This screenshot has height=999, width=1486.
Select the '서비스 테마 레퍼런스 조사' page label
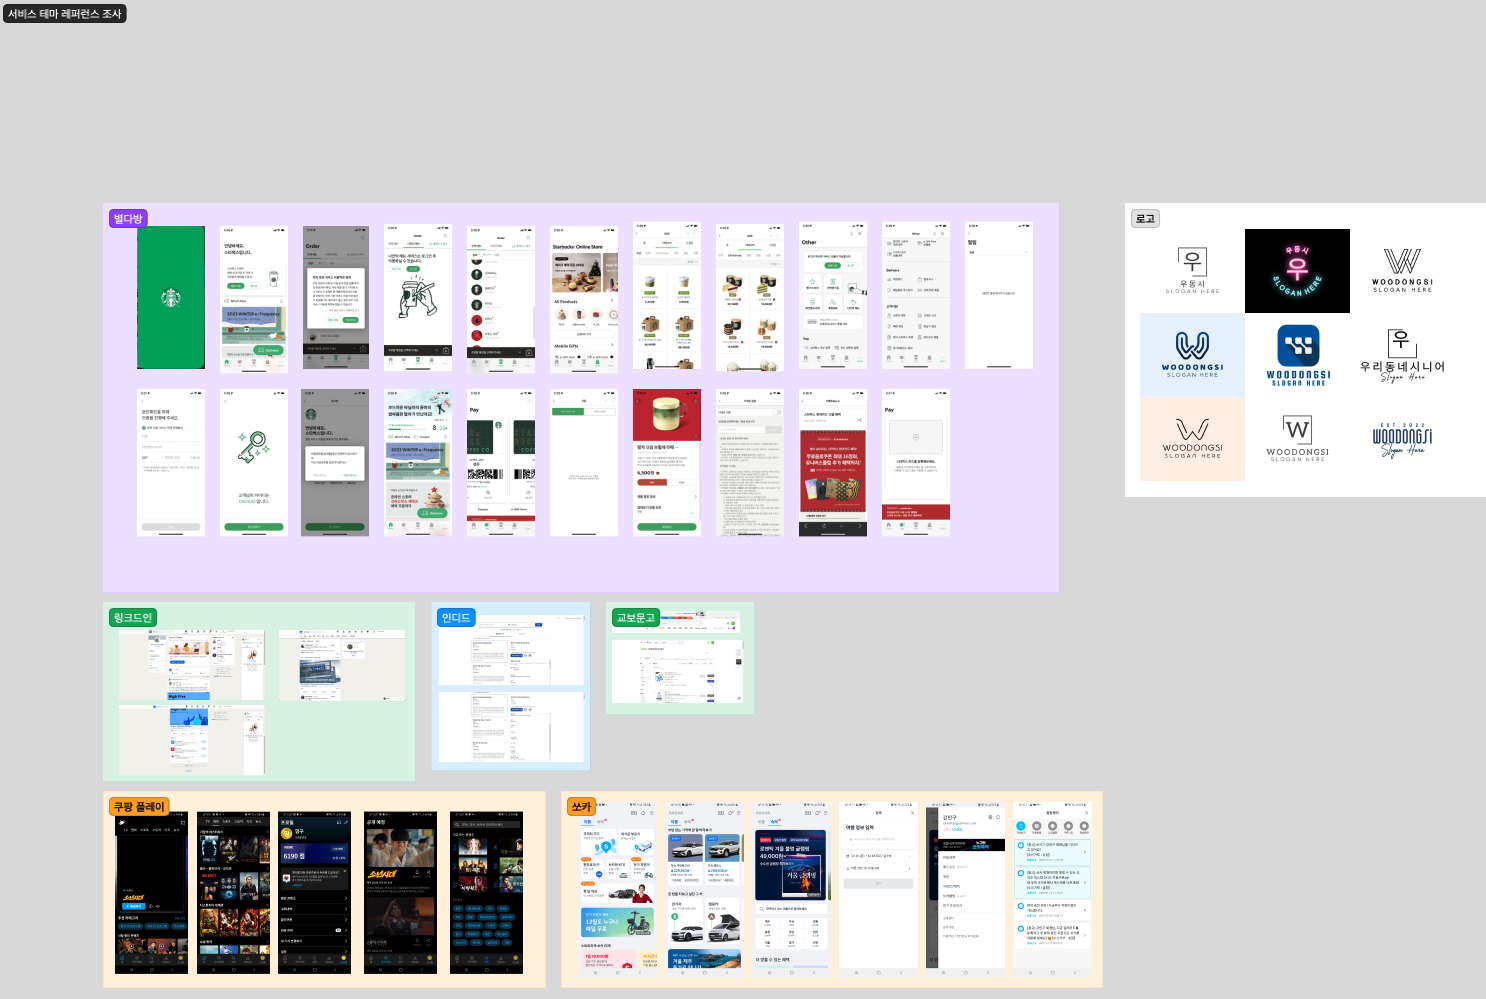point(65,14)
